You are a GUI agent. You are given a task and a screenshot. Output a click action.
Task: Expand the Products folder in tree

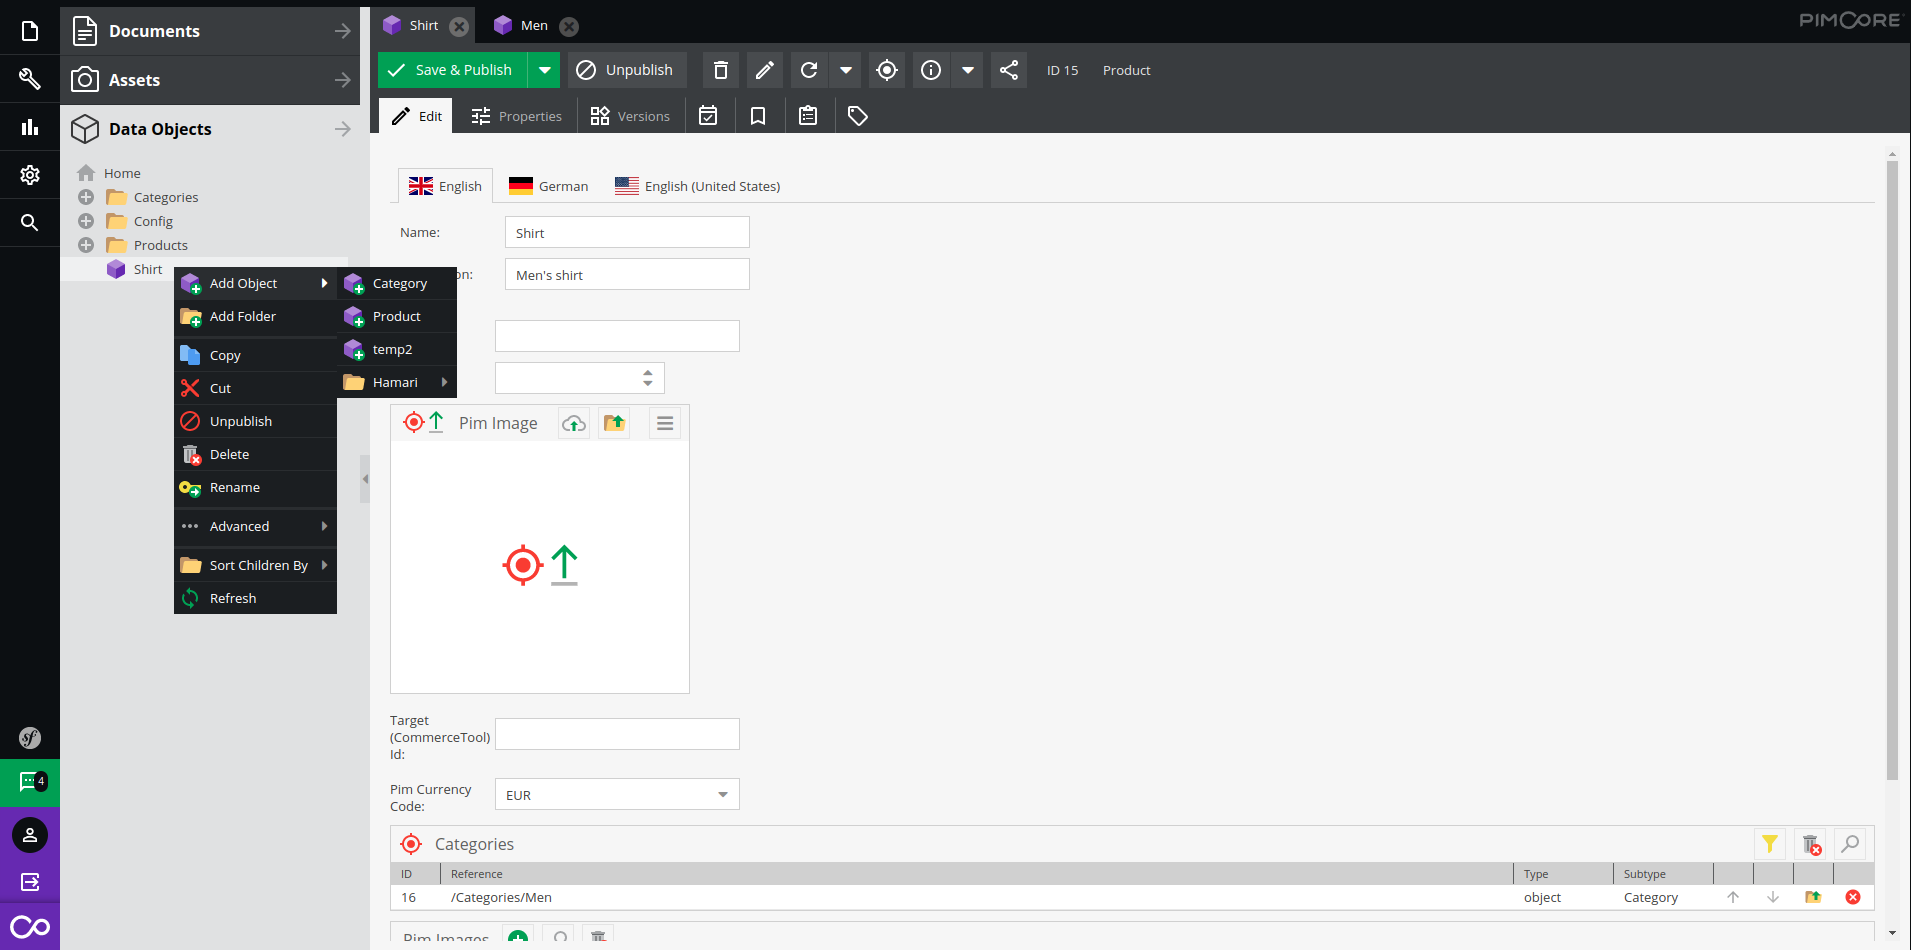[86, 245]
